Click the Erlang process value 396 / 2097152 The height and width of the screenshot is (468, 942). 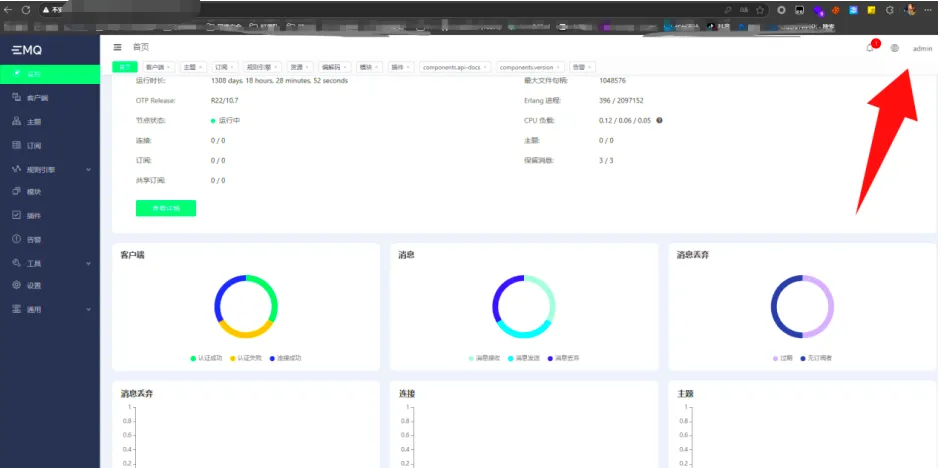(621, 100)
